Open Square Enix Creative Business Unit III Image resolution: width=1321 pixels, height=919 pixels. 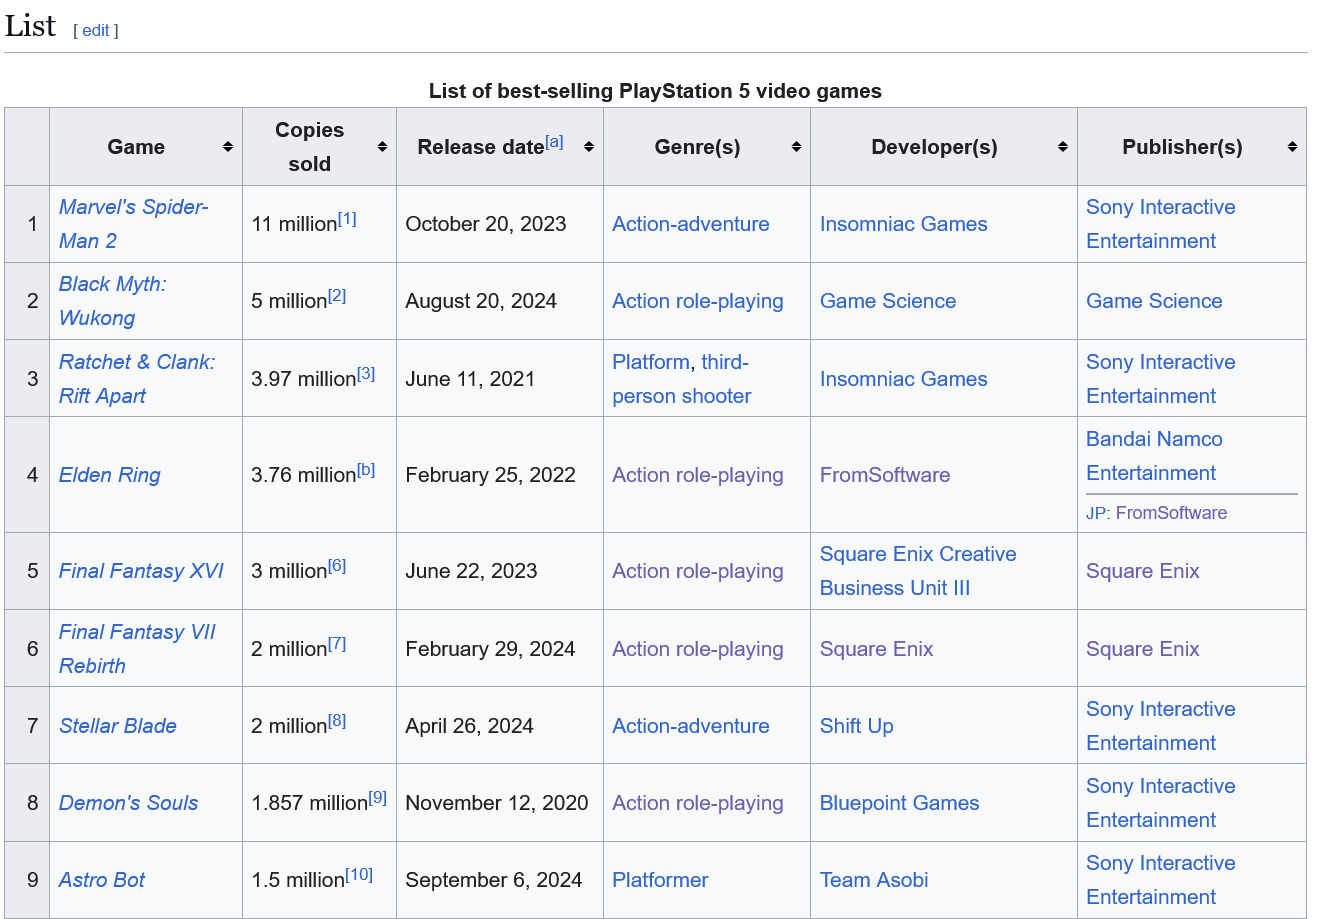tap(918, 571)
